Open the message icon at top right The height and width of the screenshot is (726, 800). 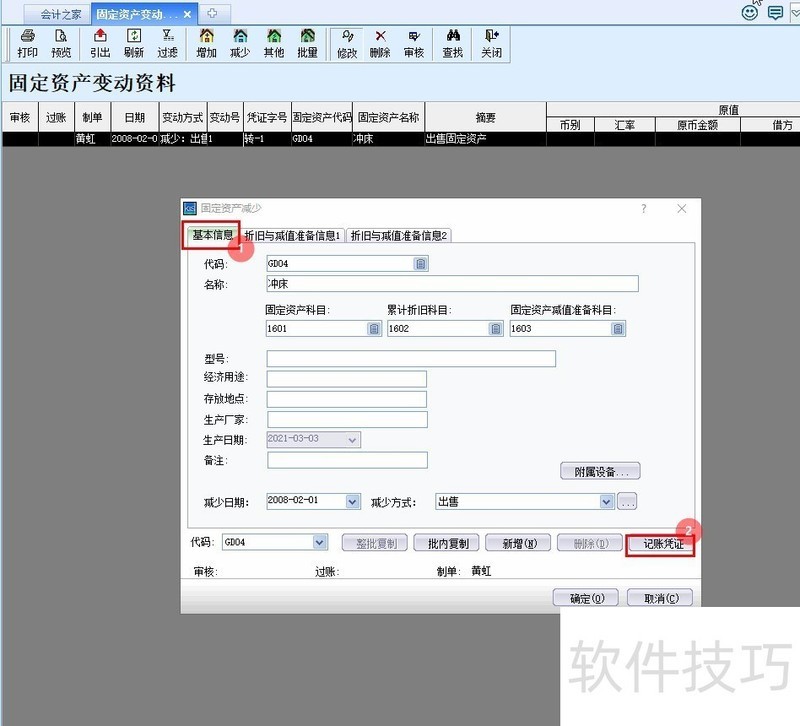[776, 13]
